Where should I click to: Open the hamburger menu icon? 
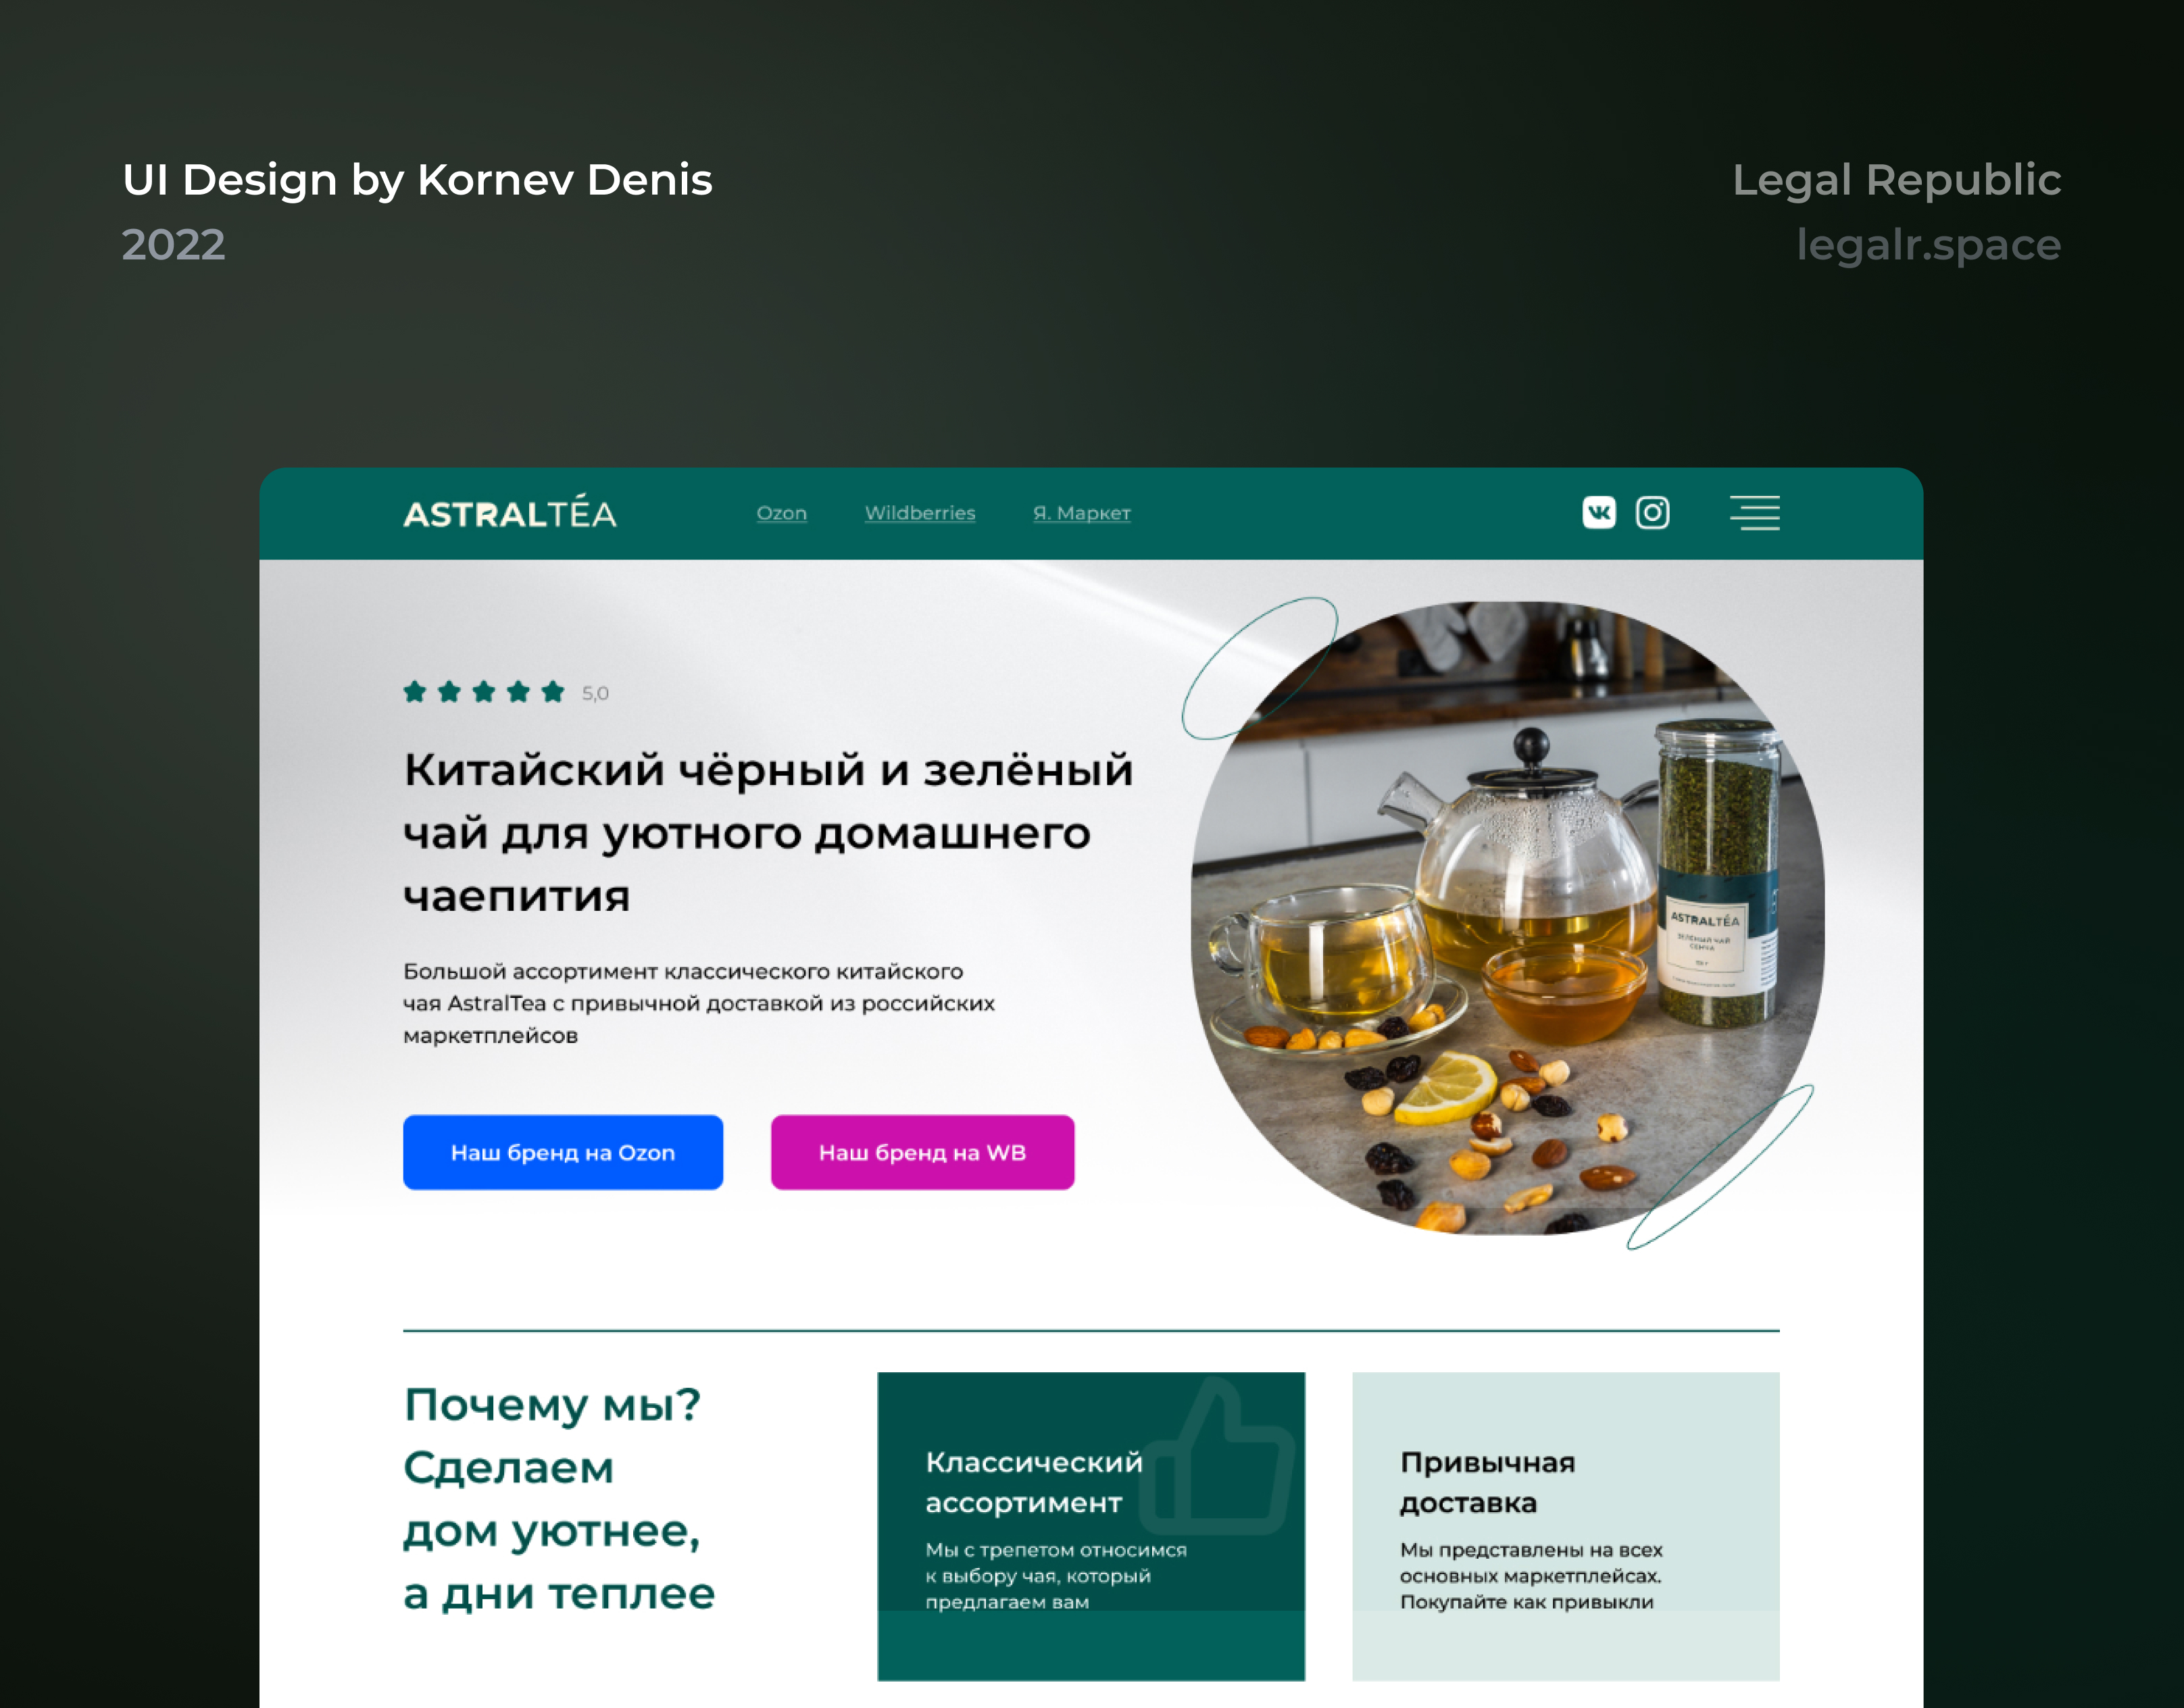coord(1755,512)
